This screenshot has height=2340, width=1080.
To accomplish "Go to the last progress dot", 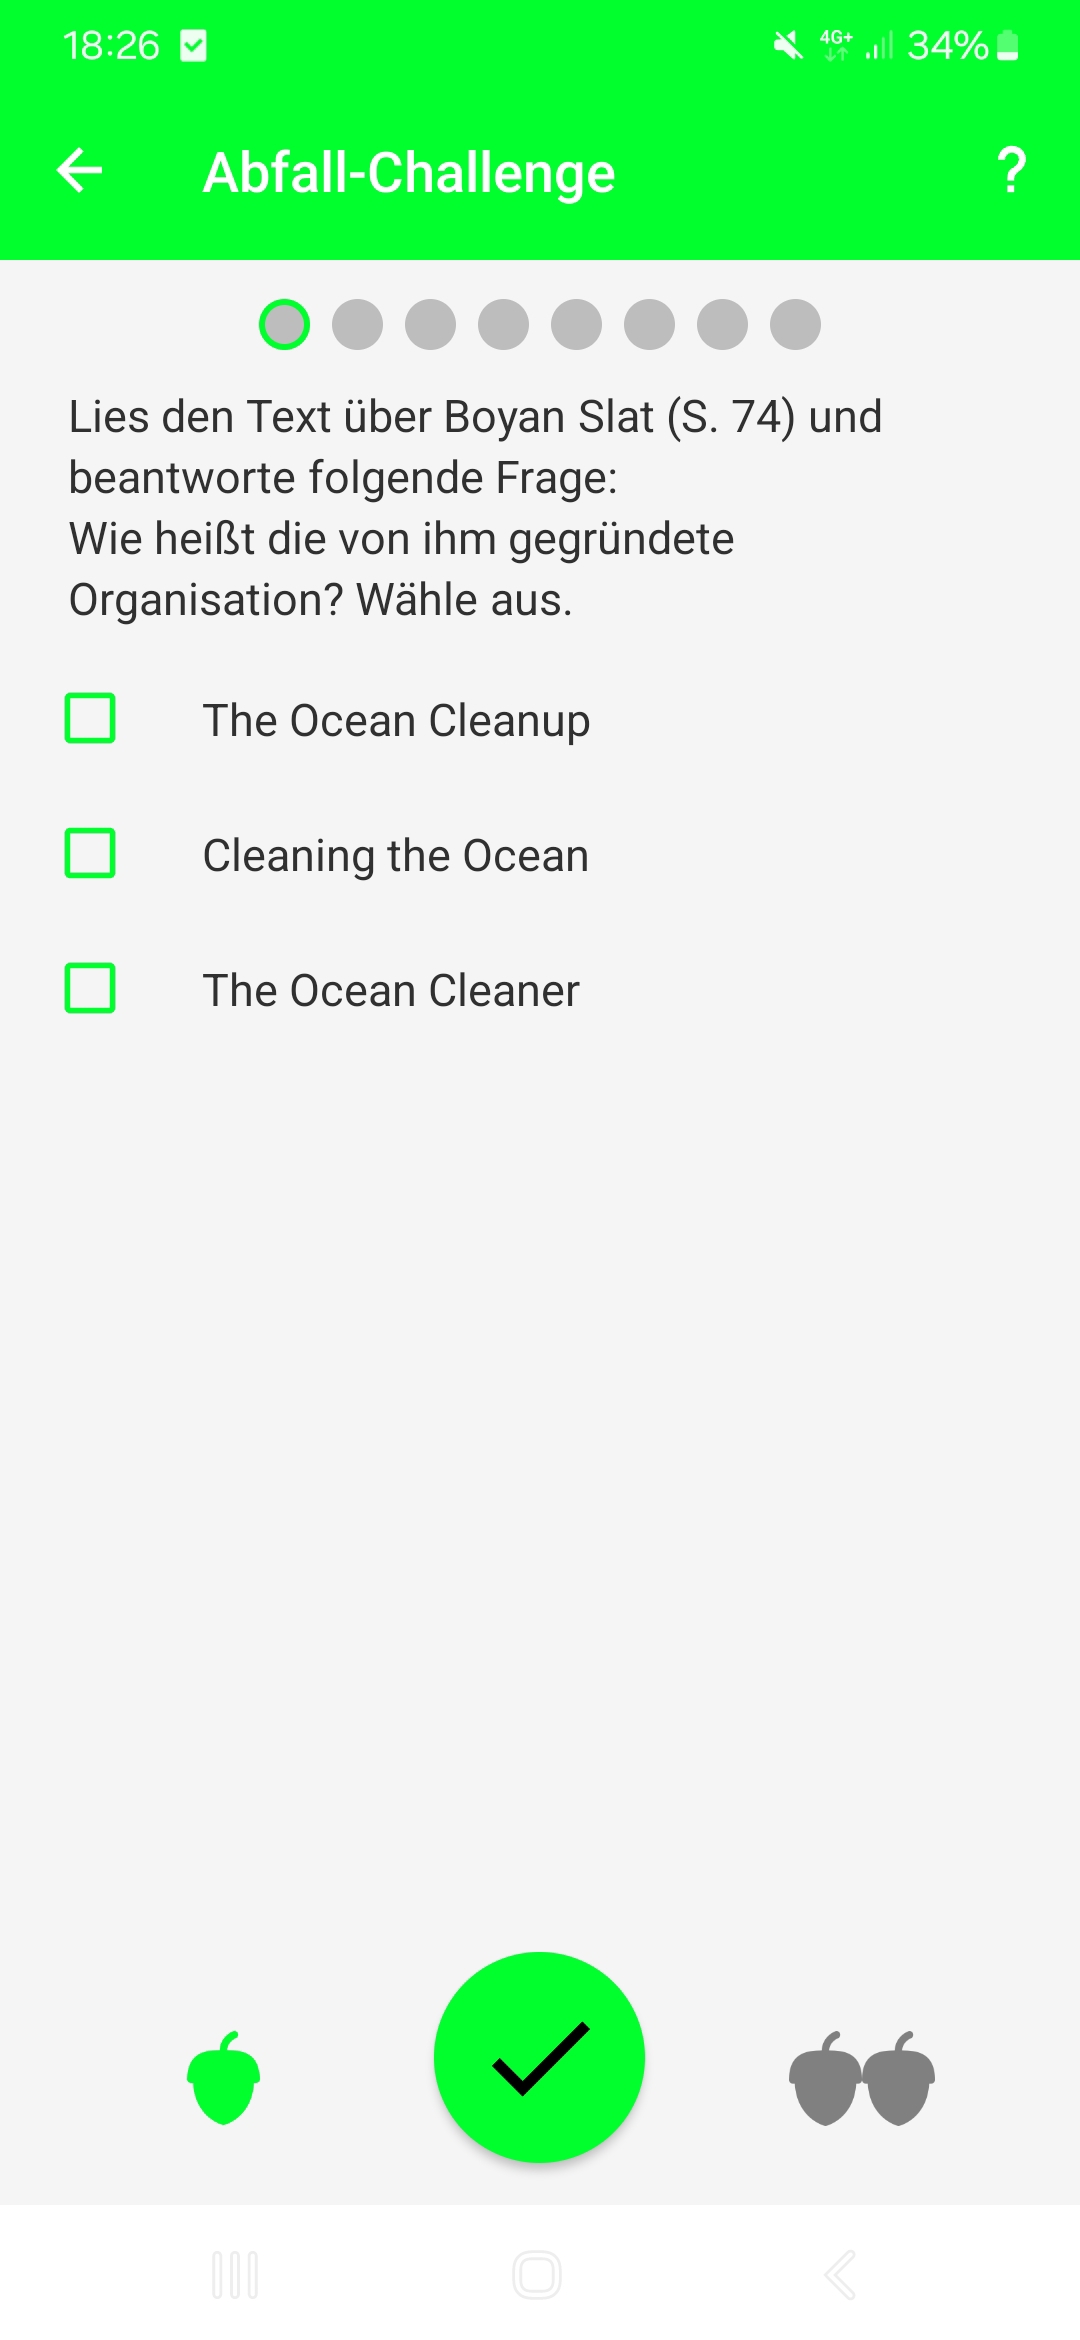I will pos(795,325).
